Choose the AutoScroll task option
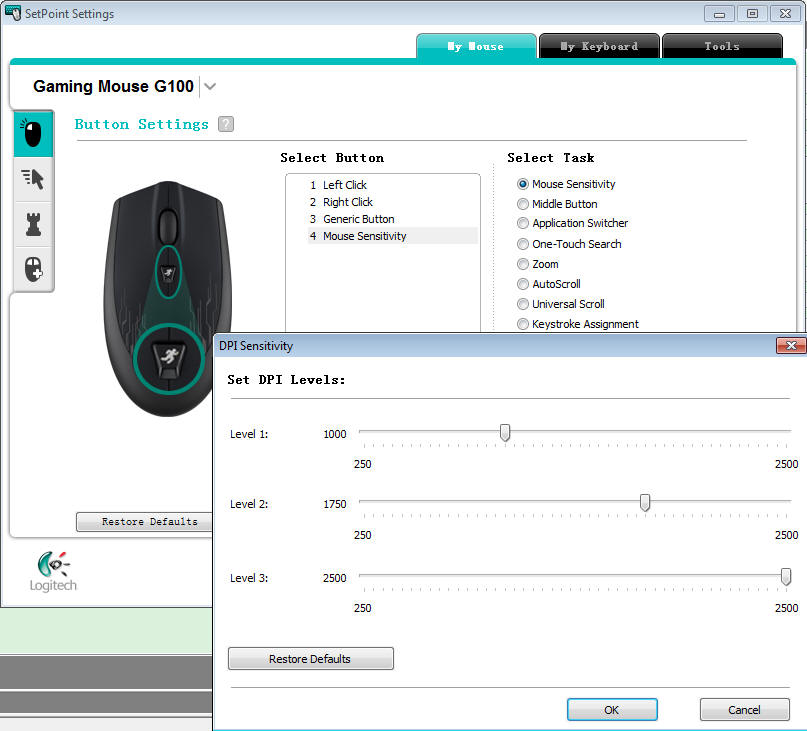 [523, 284]
